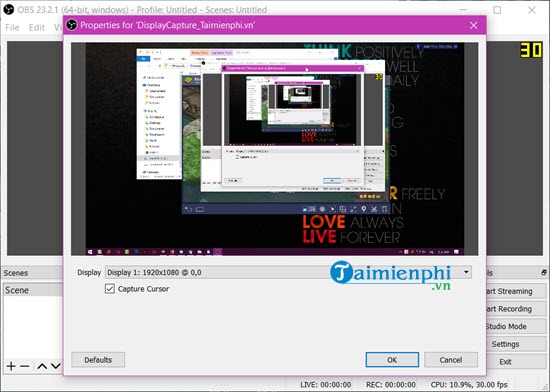This screenshot has height=392, width=550.
Task: Remove selected scene with minus icon
Action: pyautogui.click(x=25, y=366)
